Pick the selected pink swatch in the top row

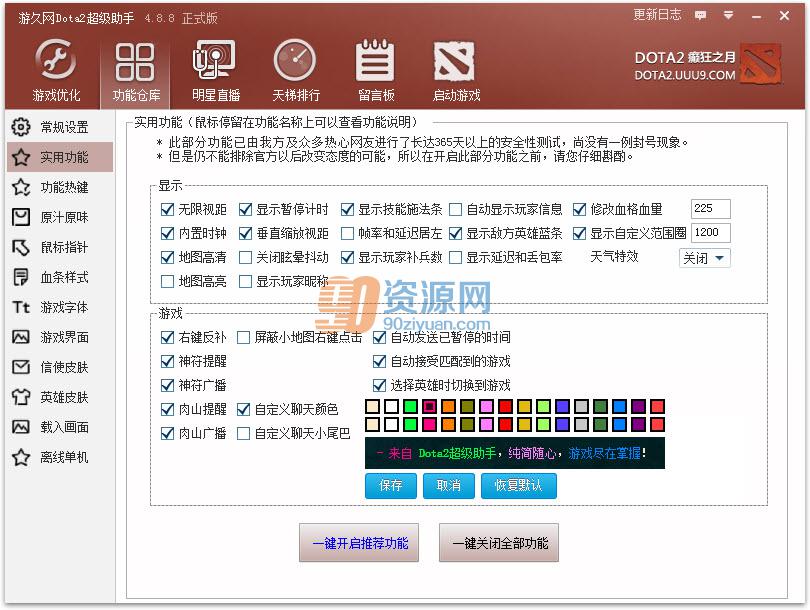(429, 406)
